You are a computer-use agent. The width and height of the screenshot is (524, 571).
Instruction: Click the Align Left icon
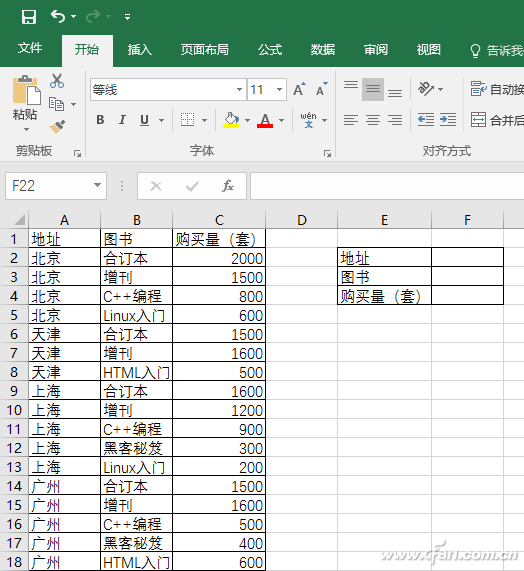(x=351, y=120)
